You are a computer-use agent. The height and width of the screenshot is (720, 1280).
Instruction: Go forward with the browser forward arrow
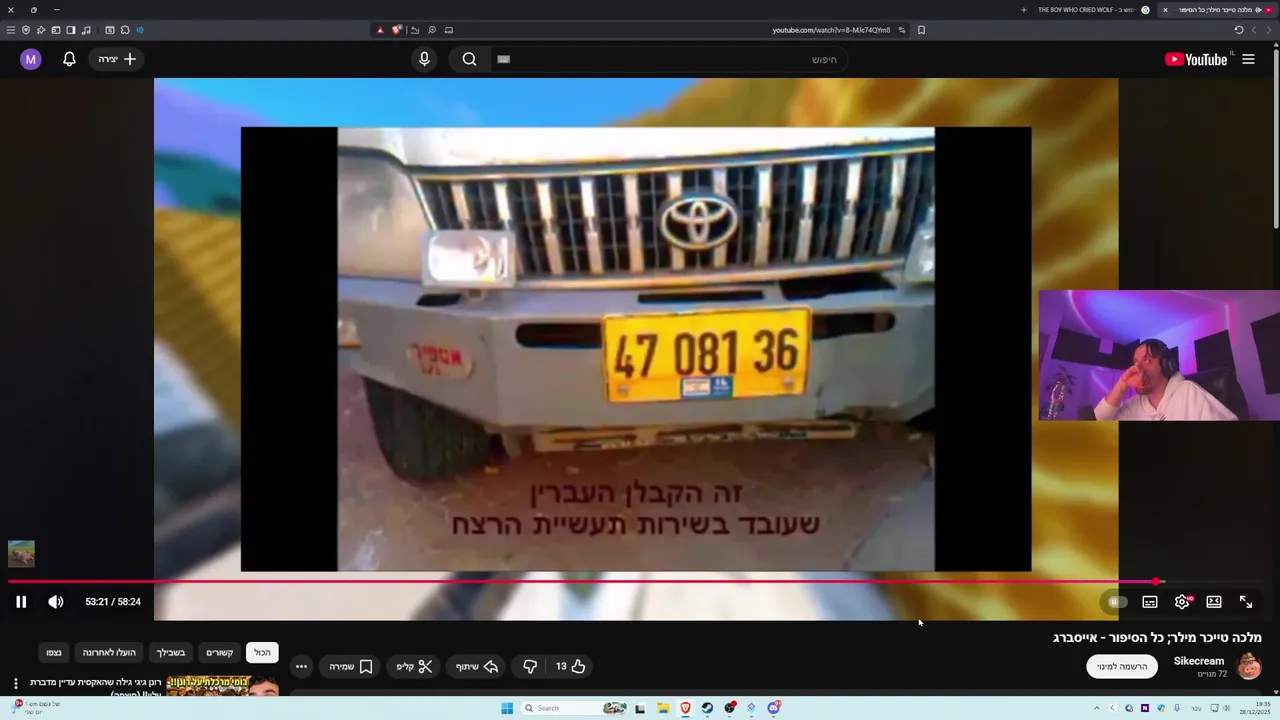click(x=1254, y=30)
